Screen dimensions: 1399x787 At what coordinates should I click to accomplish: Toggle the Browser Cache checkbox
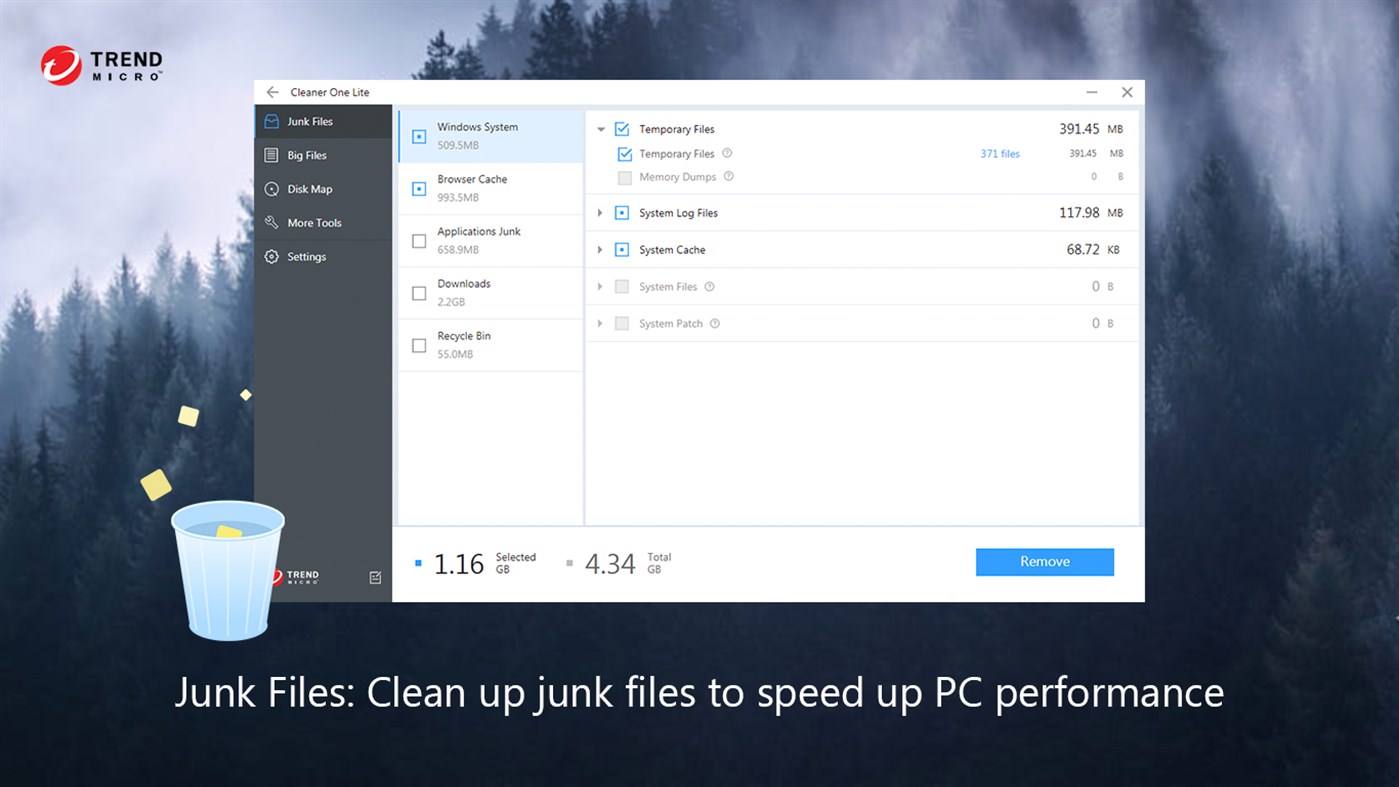419,188
